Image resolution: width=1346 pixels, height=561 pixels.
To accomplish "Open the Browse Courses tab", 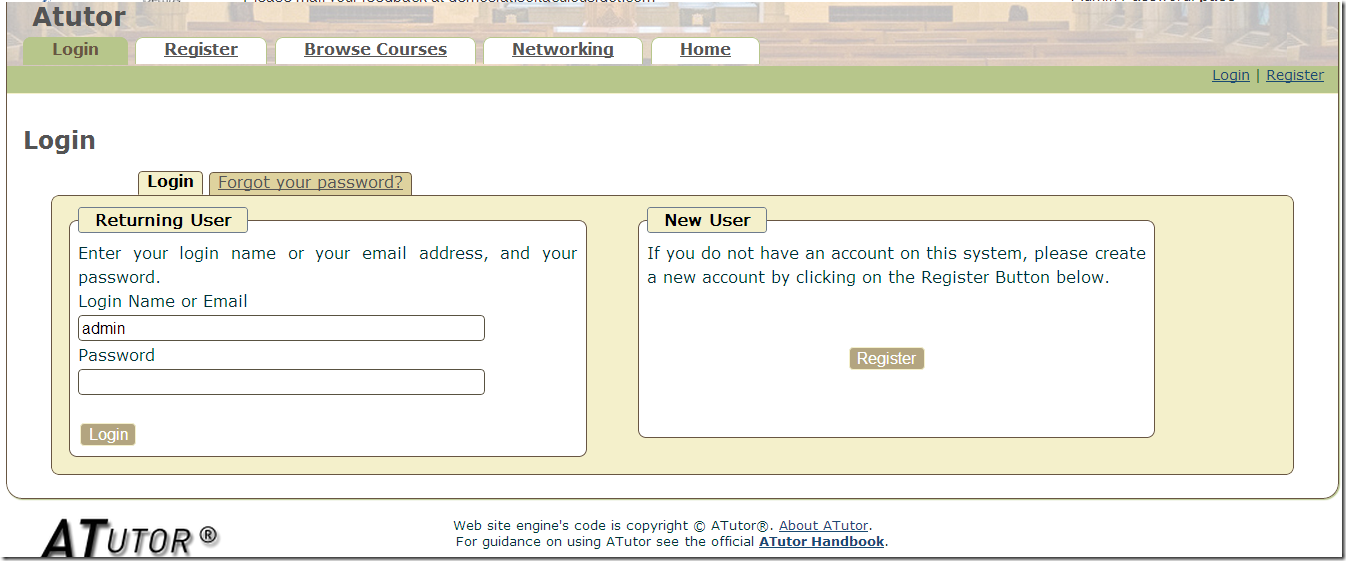I will point(375,50).
